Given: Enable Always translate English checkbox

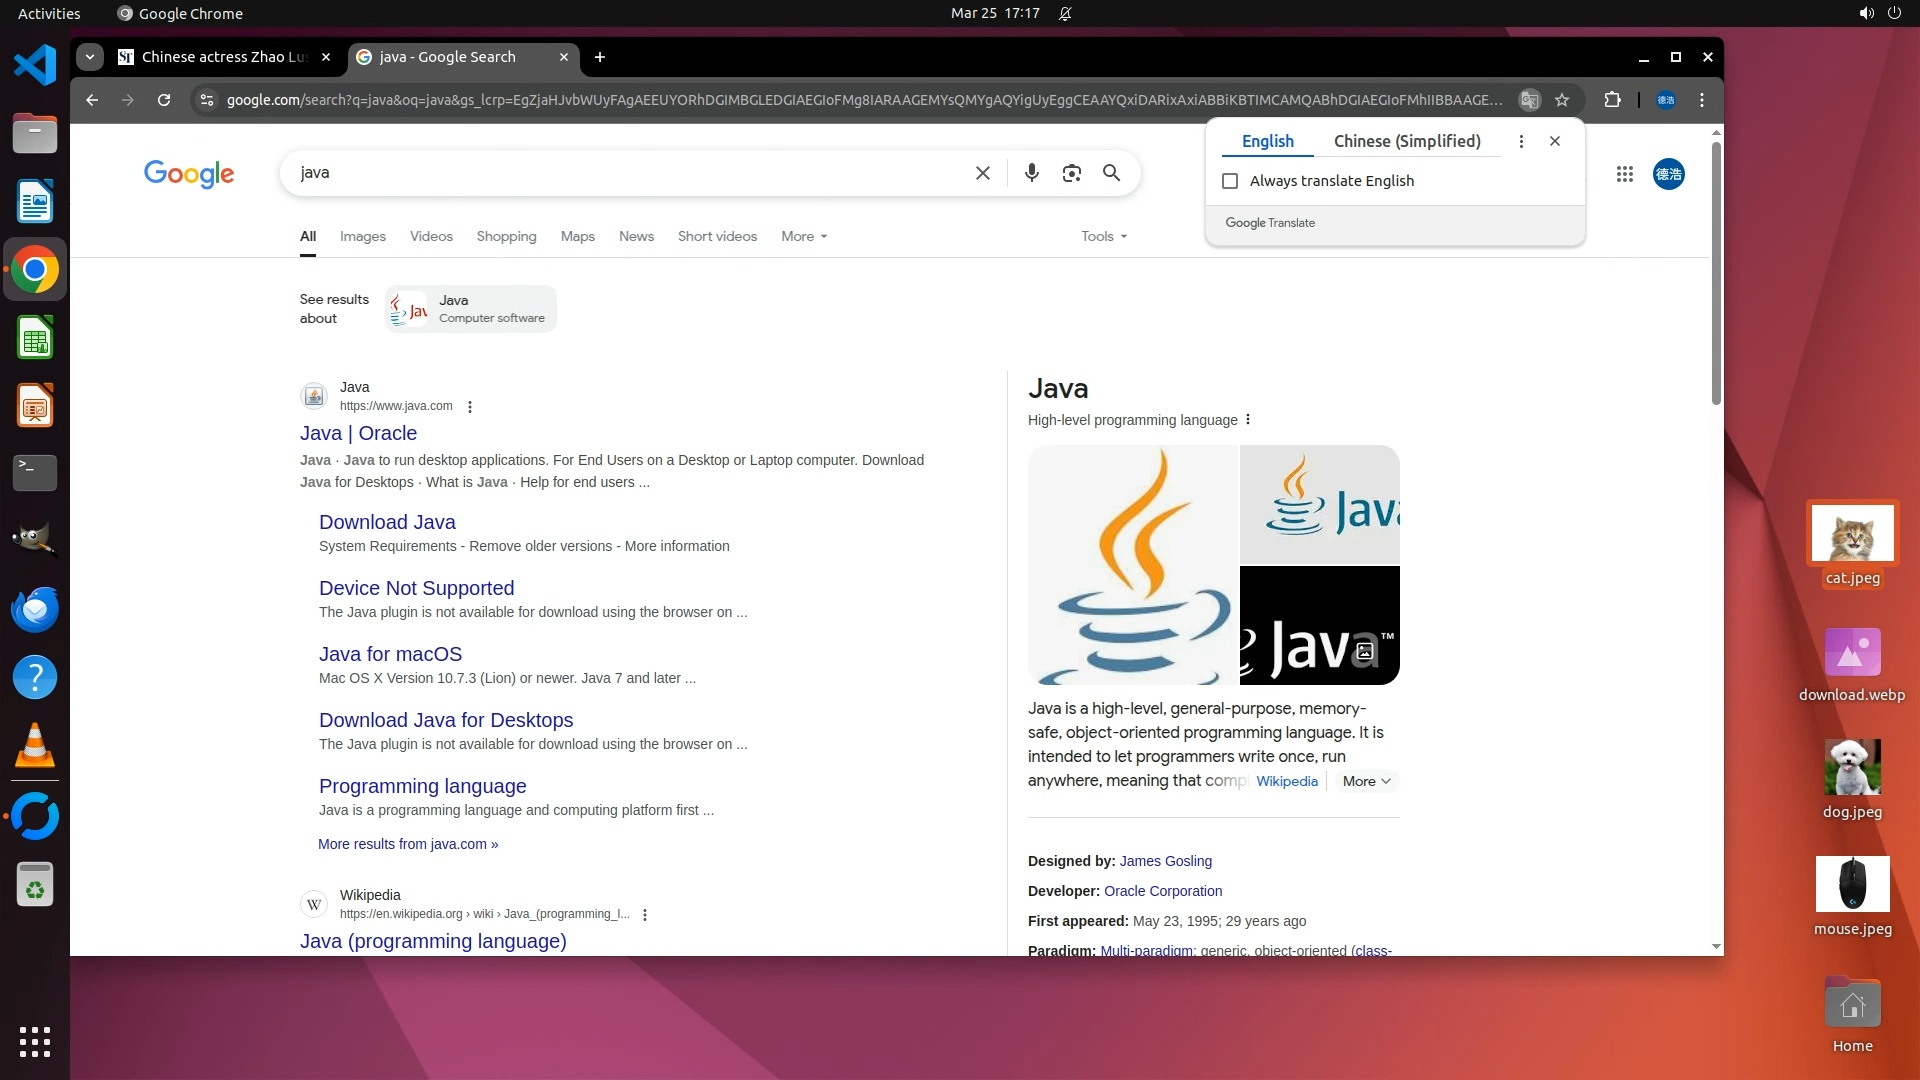Looking at the screenshot, I should (1230, 181).
